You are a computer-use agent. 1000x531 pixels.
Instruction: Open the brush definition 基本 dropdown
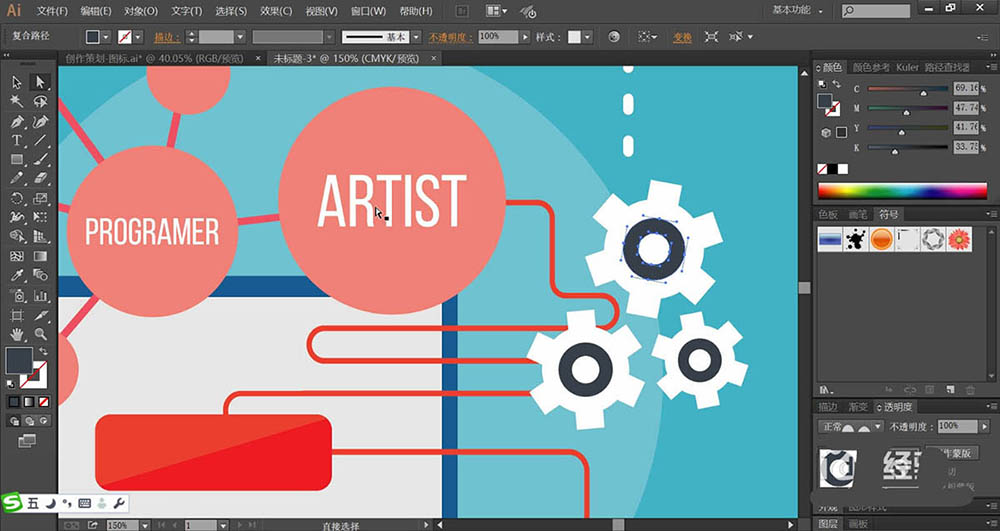click(416, 37)
